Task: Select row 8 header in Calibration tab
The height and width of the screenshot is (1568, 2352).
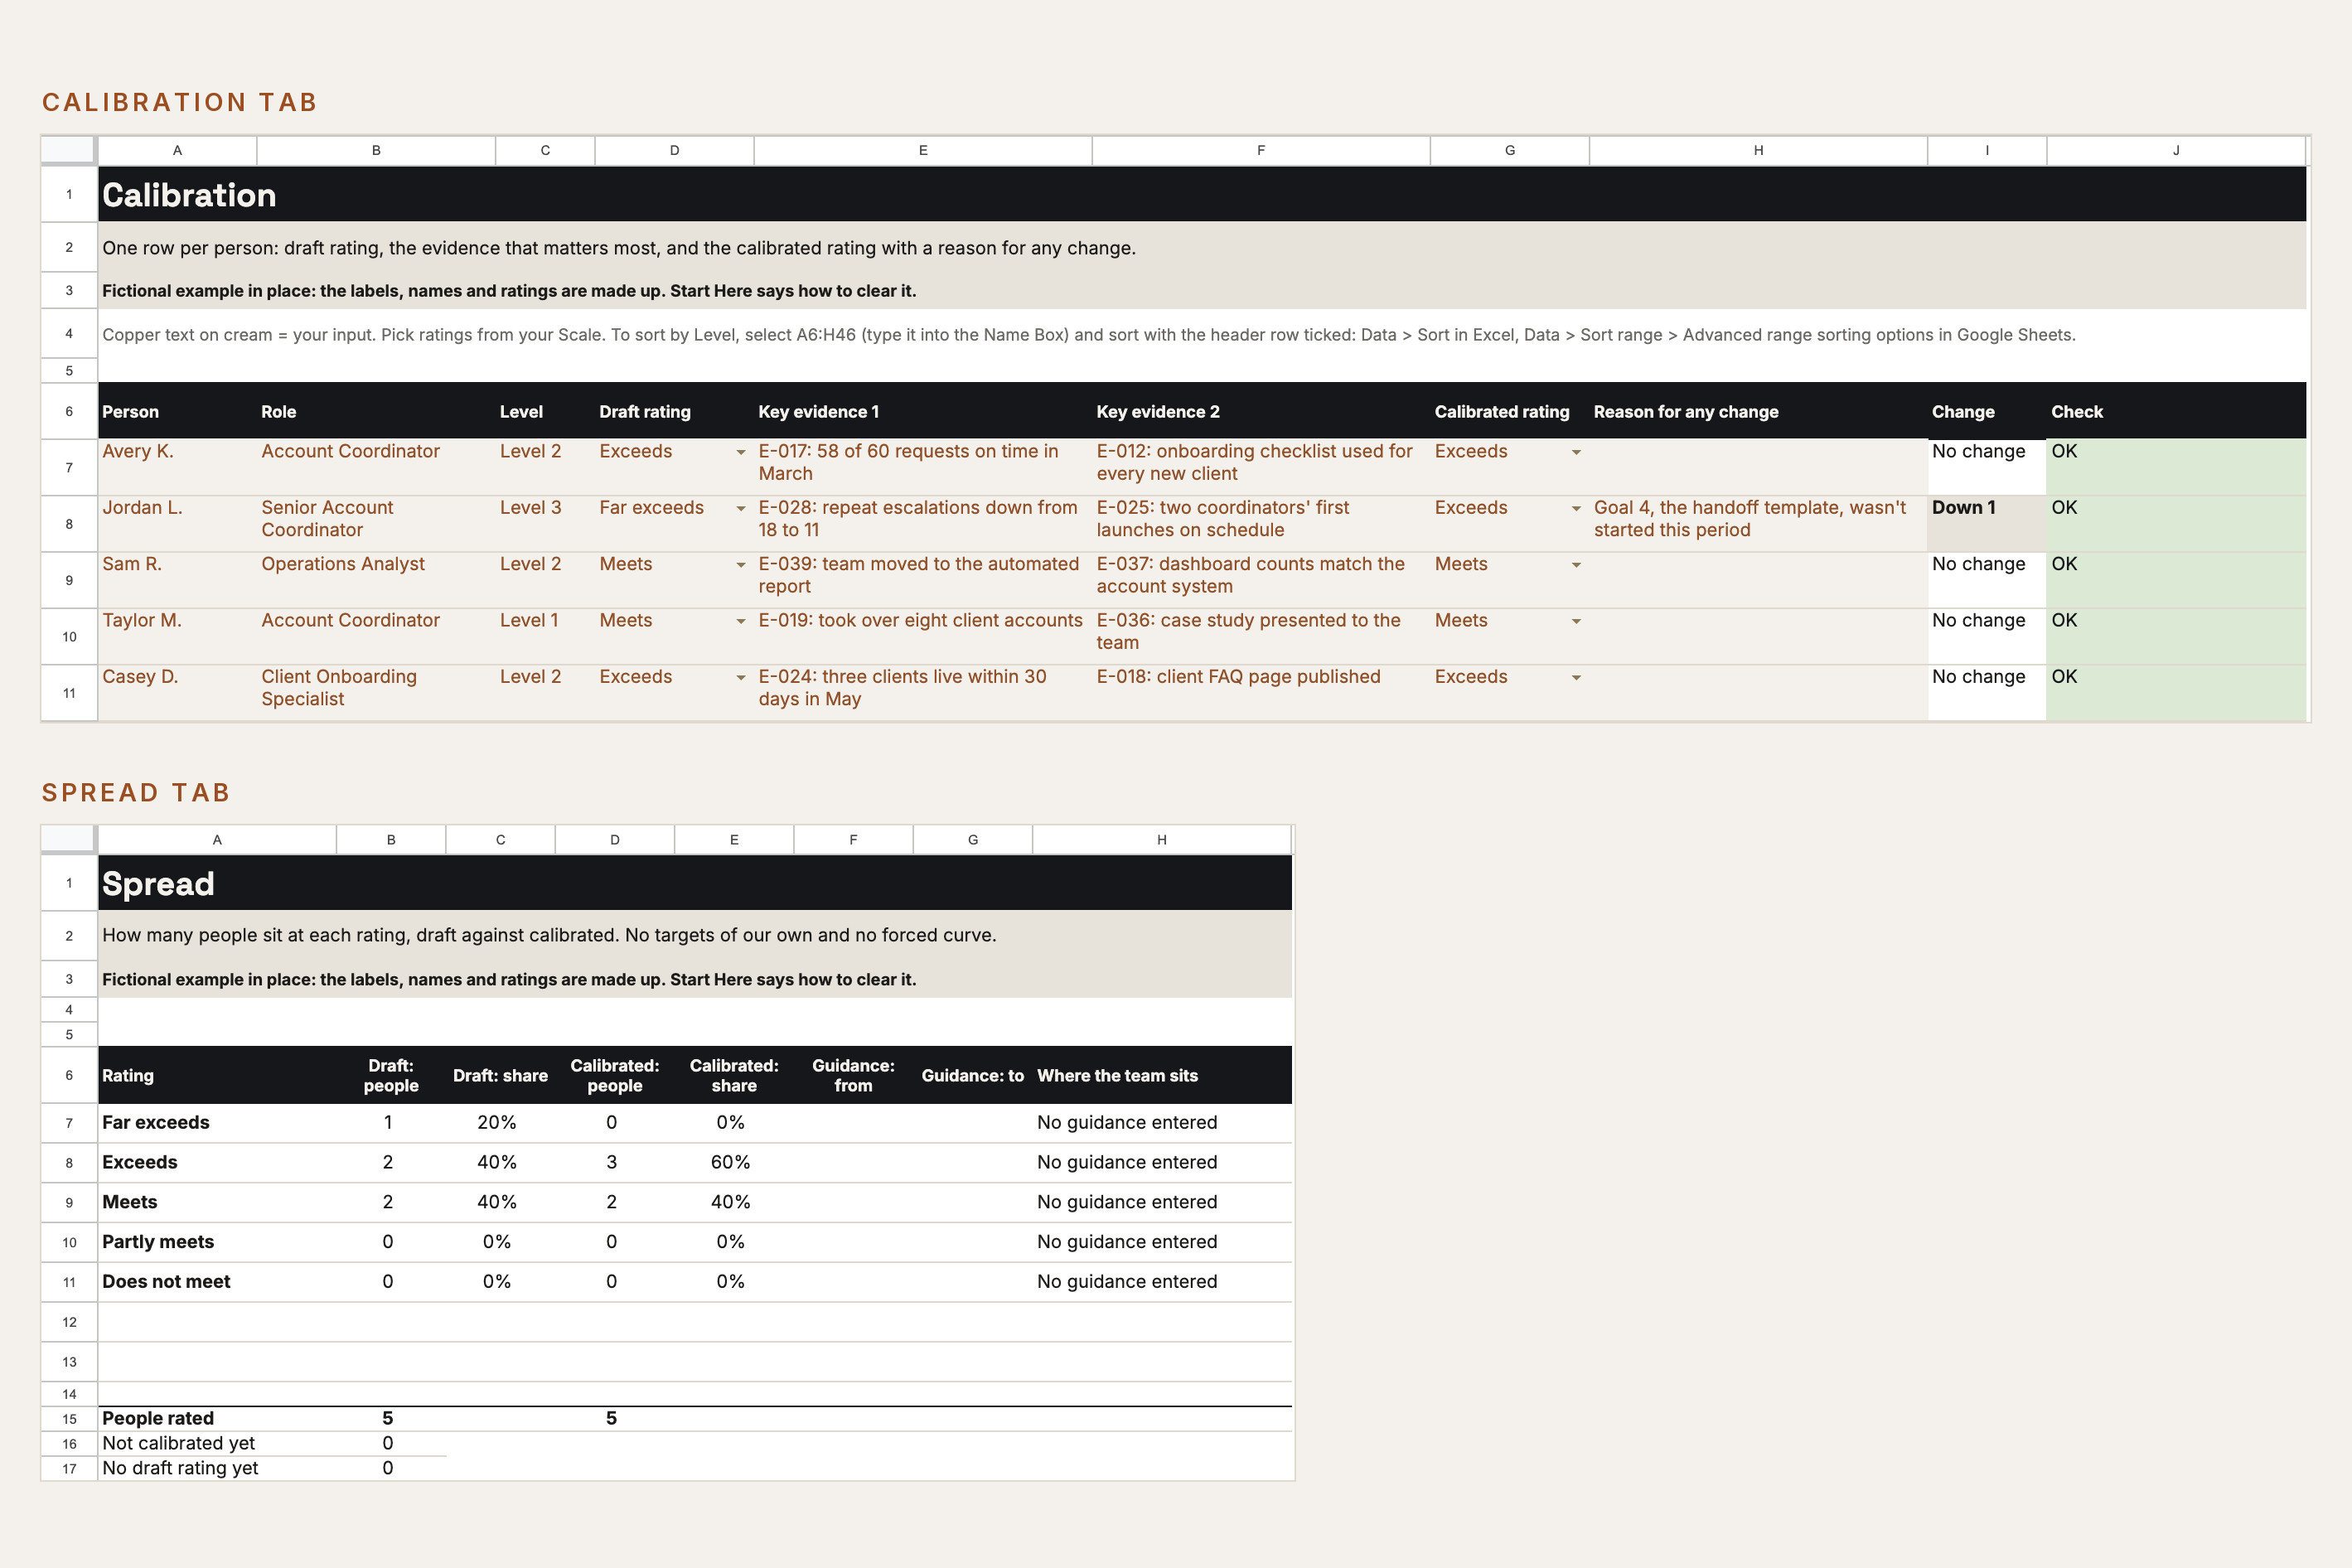Action: point(69,524)
